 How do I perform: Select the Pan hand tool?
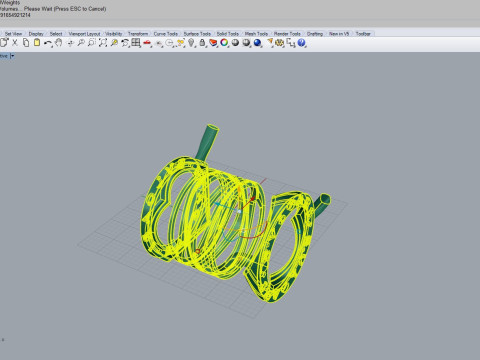point(59,43)
